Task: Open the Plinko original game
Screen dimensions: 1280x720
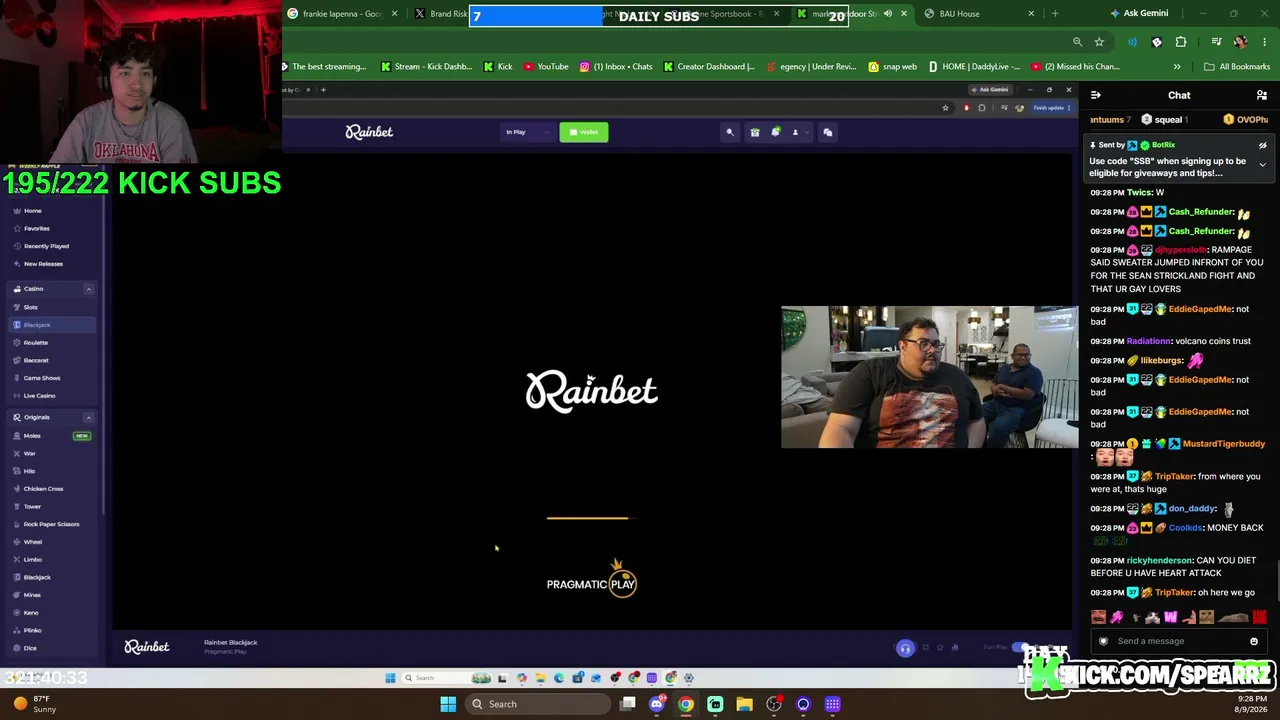Action: click(x=33, y=630)
